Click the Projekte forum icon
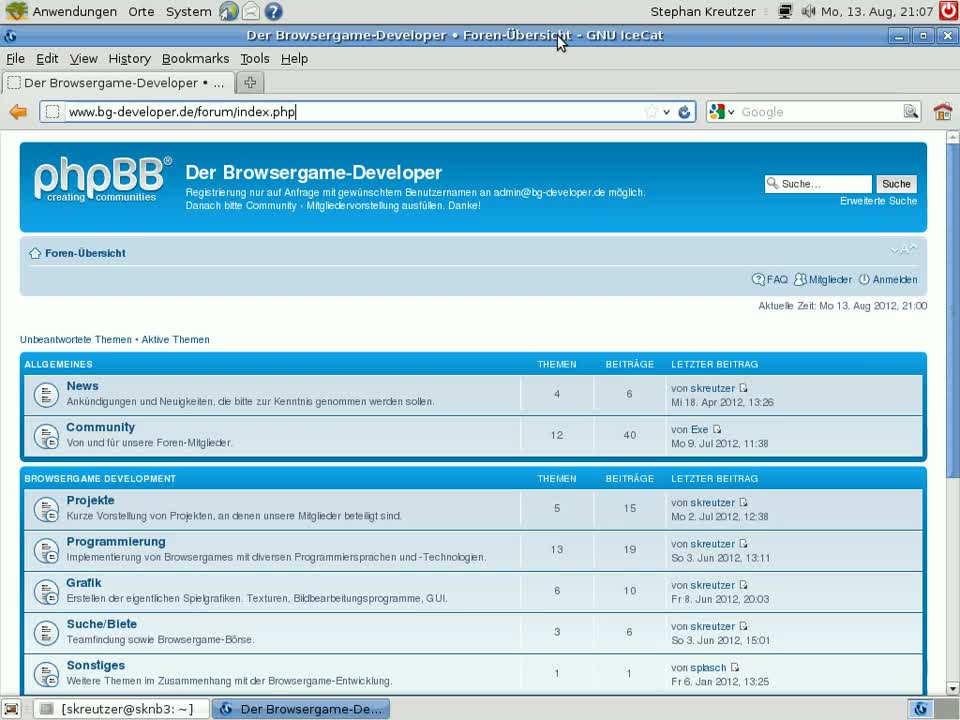The width and height of the screenshot is (960, 720). pyautogui.click(x=46, y=509)
